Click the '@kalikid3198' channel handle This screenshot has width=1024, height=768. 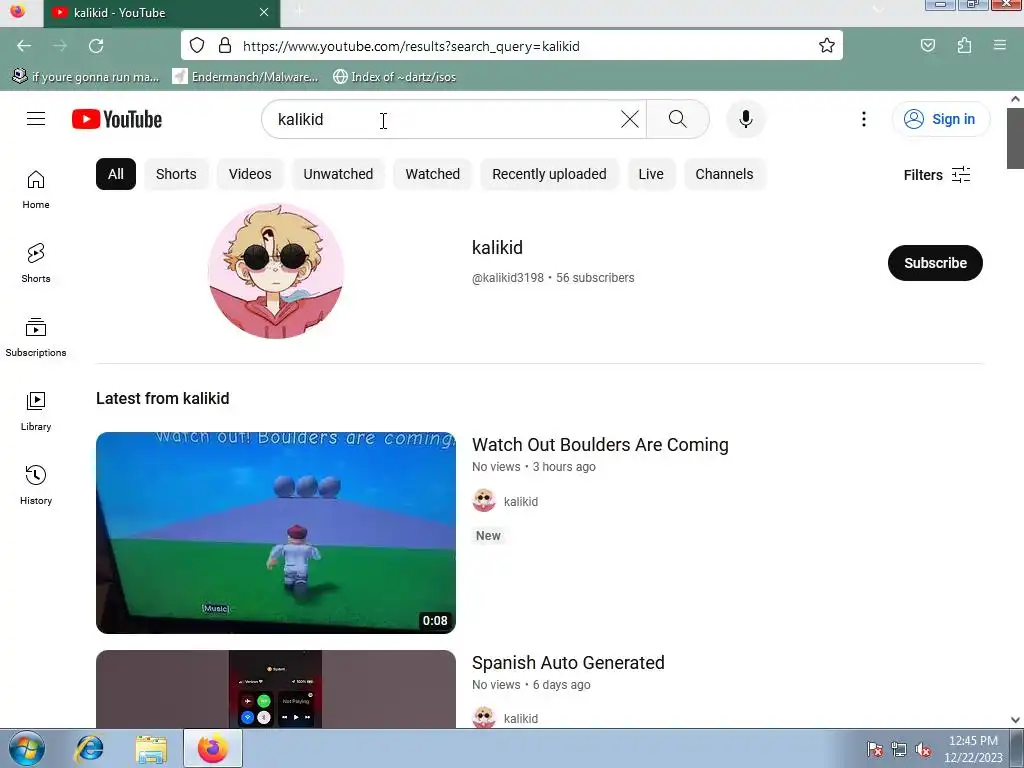[x=507, y=278]
